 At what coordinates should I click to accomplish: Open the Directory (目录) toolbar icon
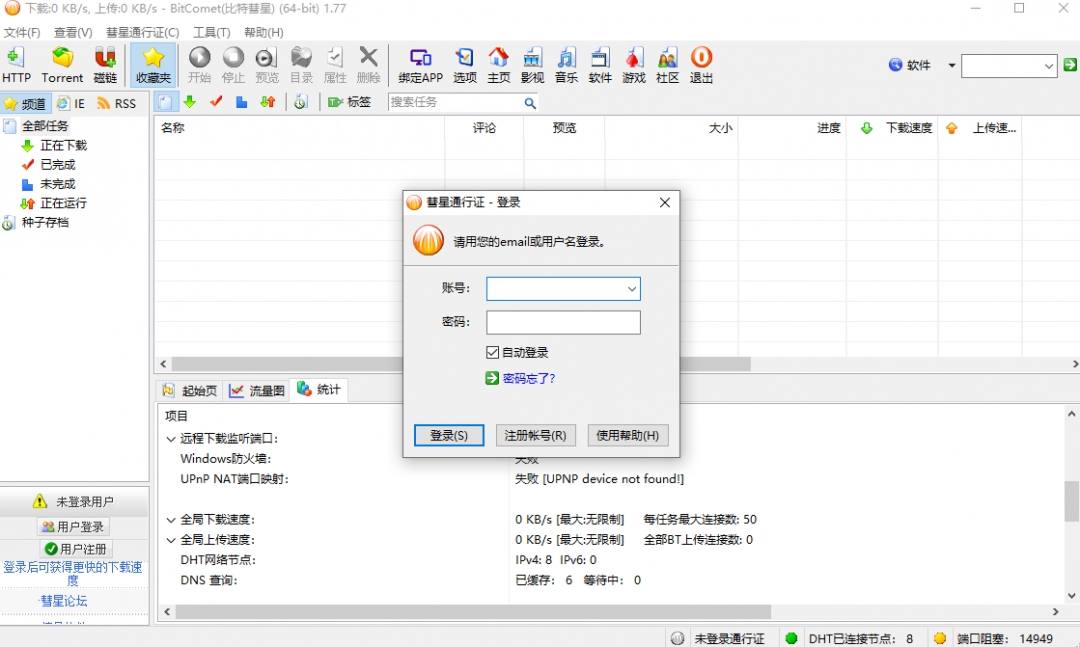tap(301, 65)
